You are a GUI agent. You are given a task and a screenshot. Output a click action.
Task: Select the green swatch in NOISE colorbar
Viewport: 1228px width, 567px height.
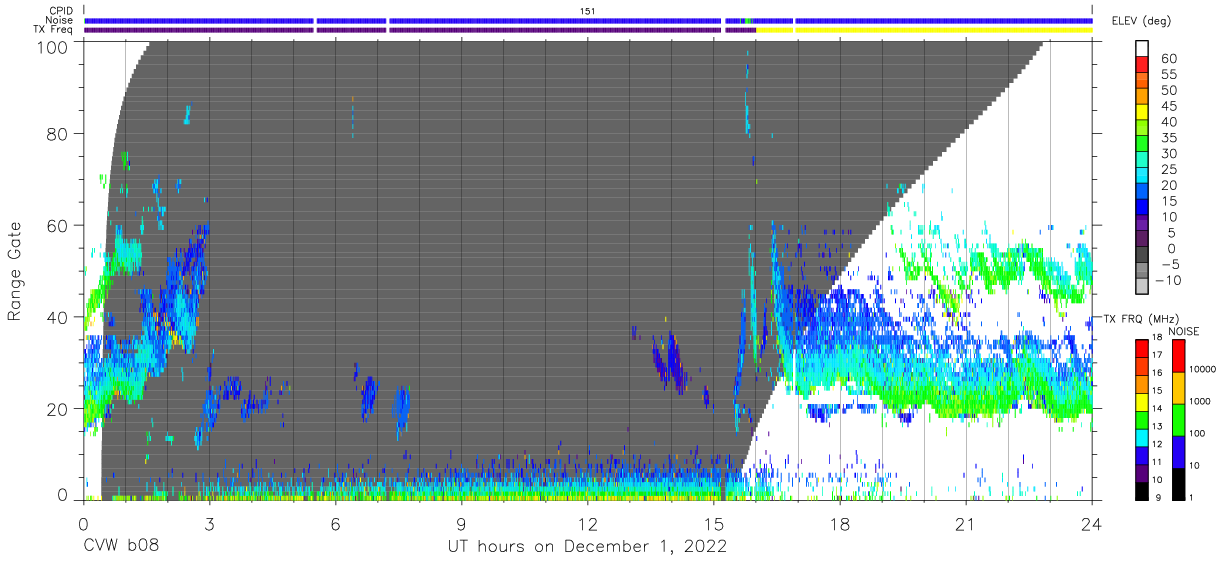(x=1177, y=420)
